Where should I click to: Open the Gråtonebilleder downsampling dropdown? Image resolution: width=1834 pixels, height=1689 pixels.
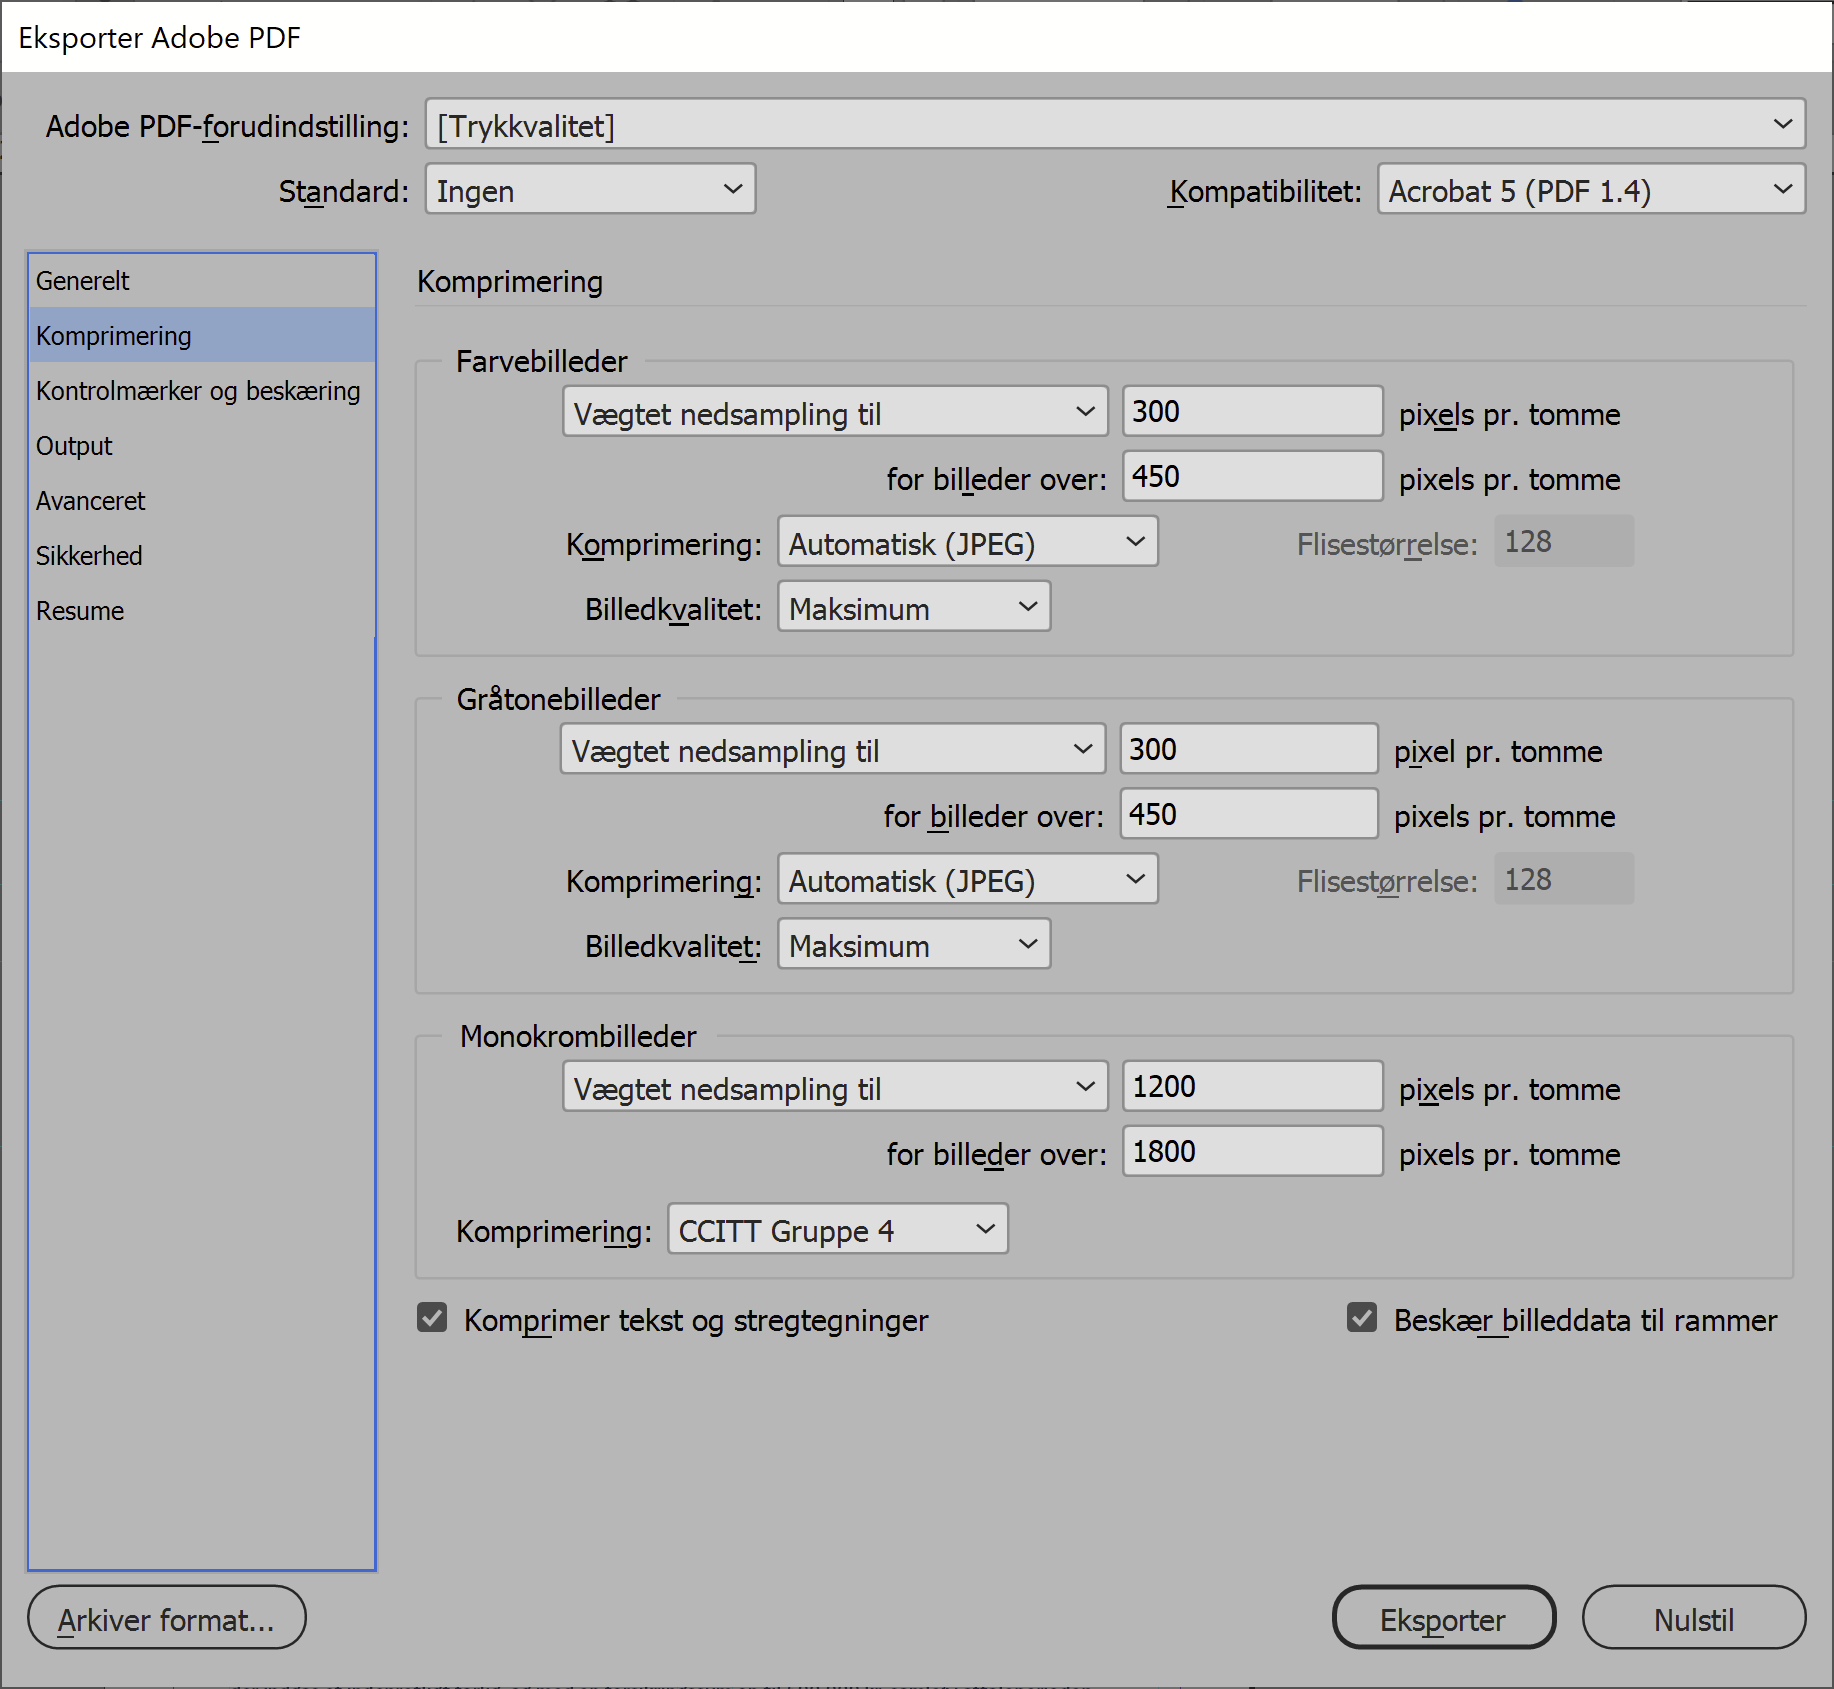click(831, 749)
